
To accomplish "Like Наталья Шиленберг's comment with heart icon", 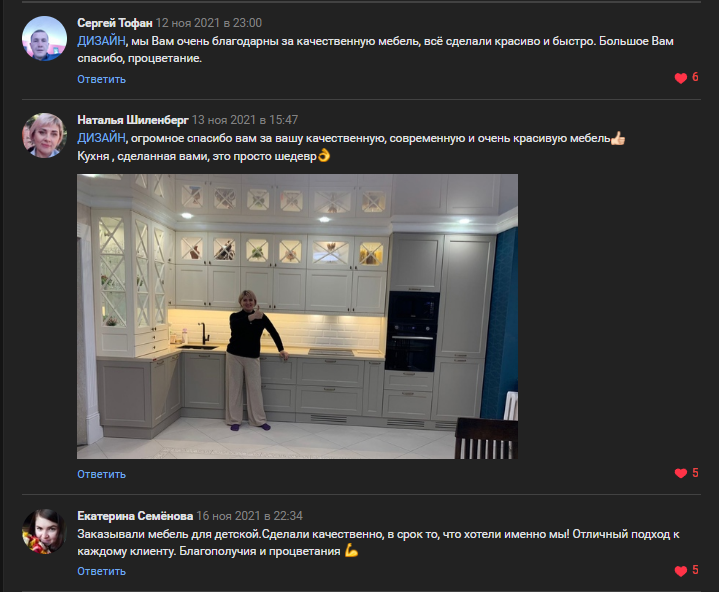I will (x=680, y=473).
